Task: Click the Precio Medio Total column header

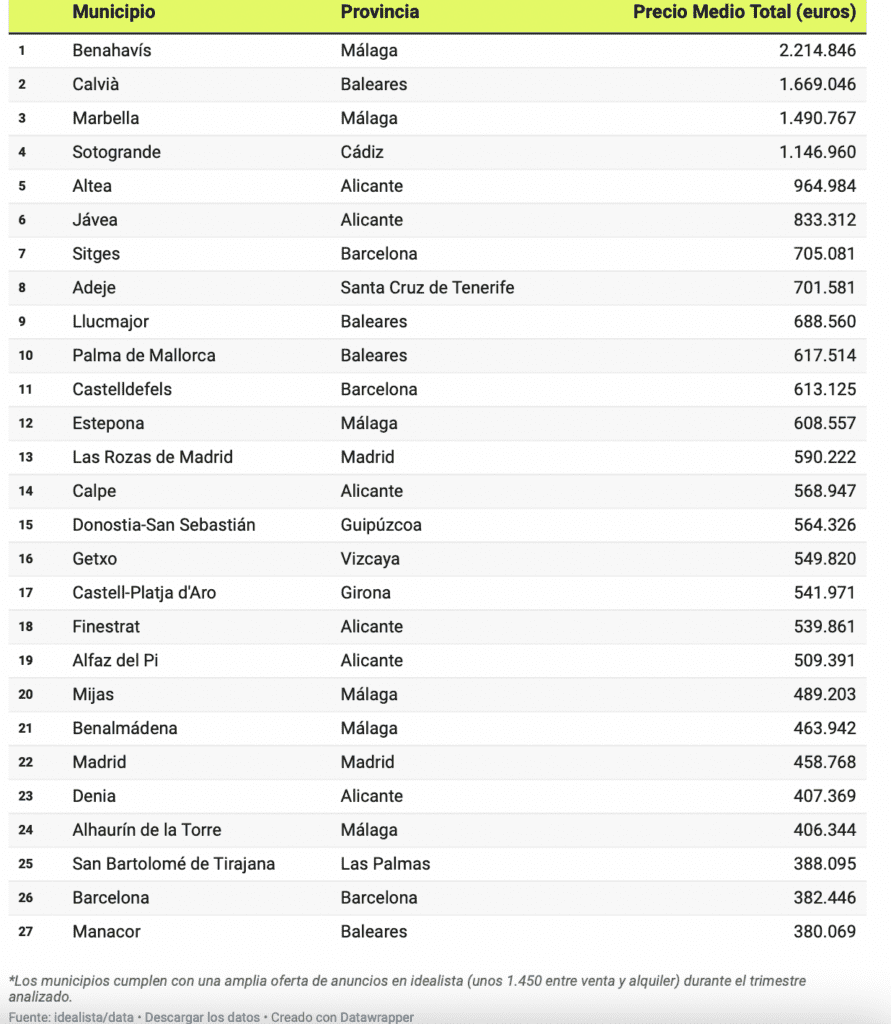Action: point(744,13)
